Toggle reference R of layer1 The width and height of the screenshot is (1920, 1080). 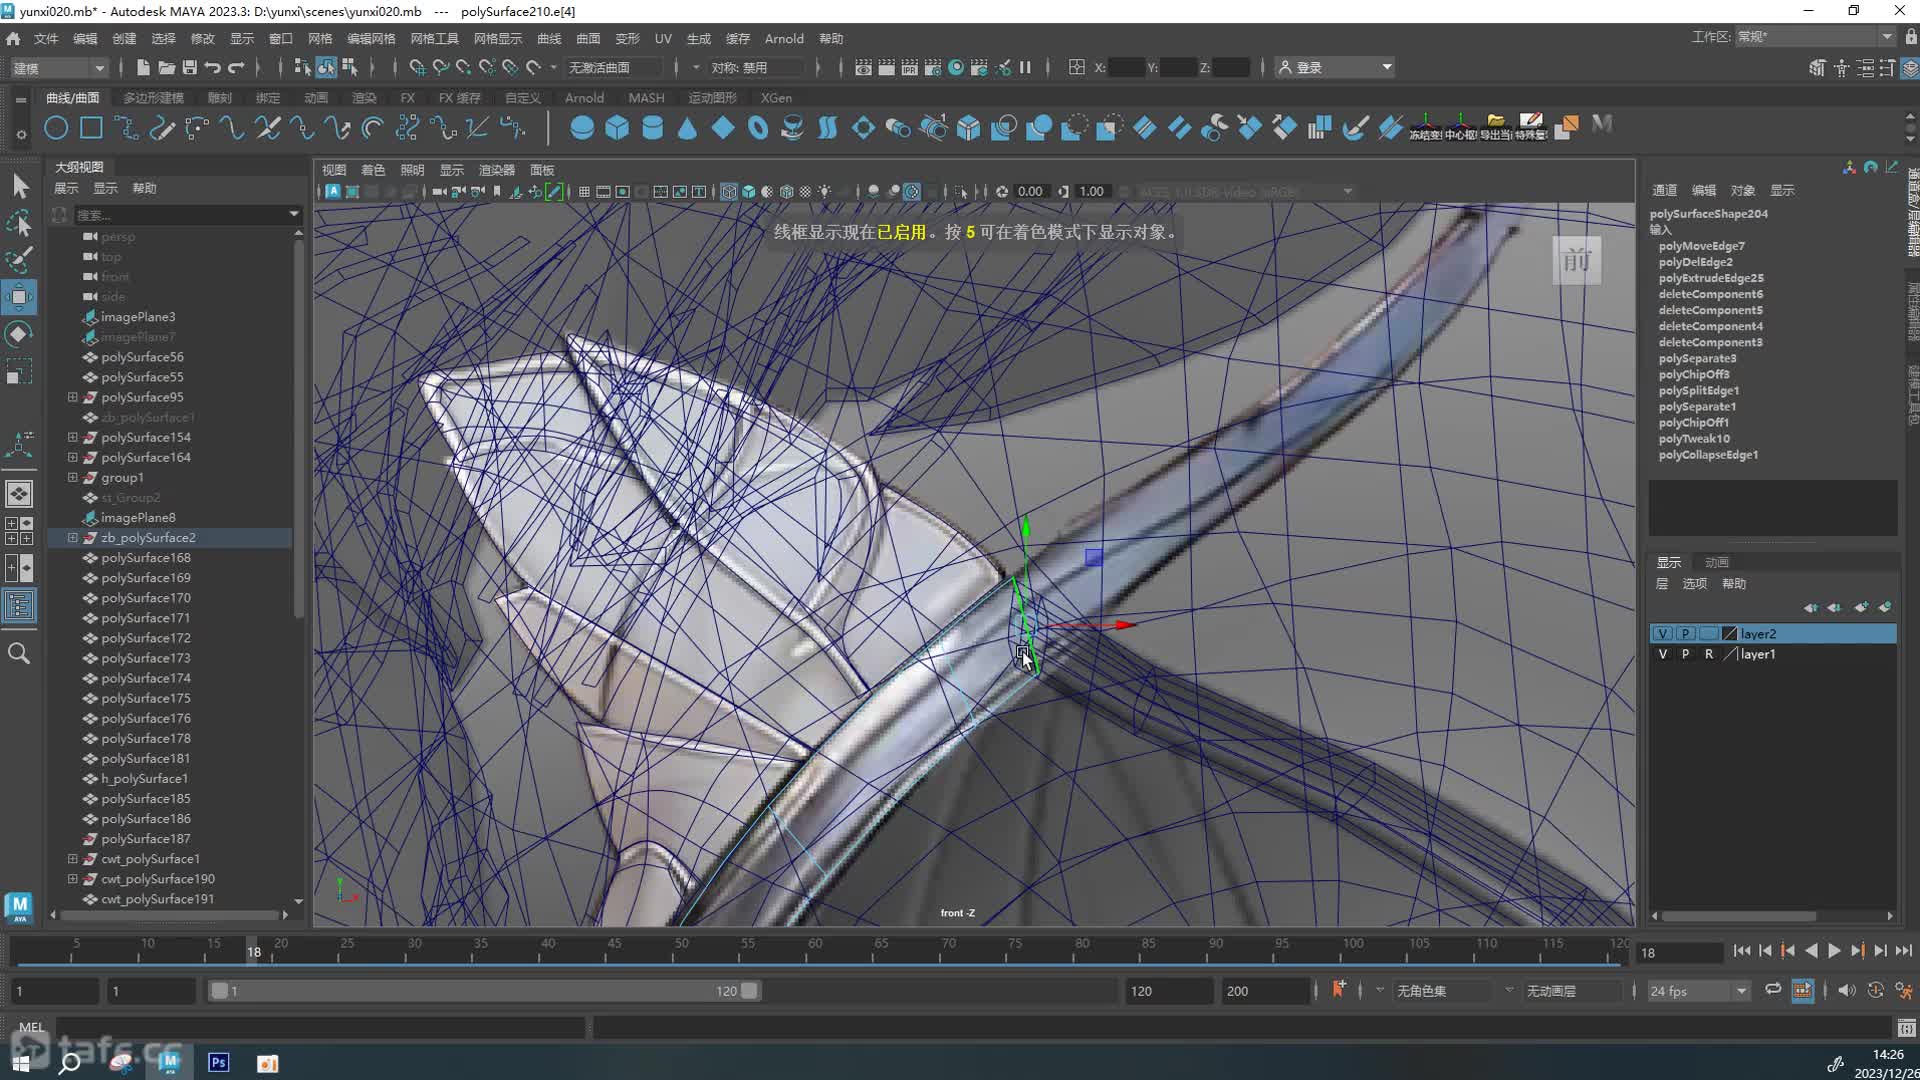coord(1708,654)
